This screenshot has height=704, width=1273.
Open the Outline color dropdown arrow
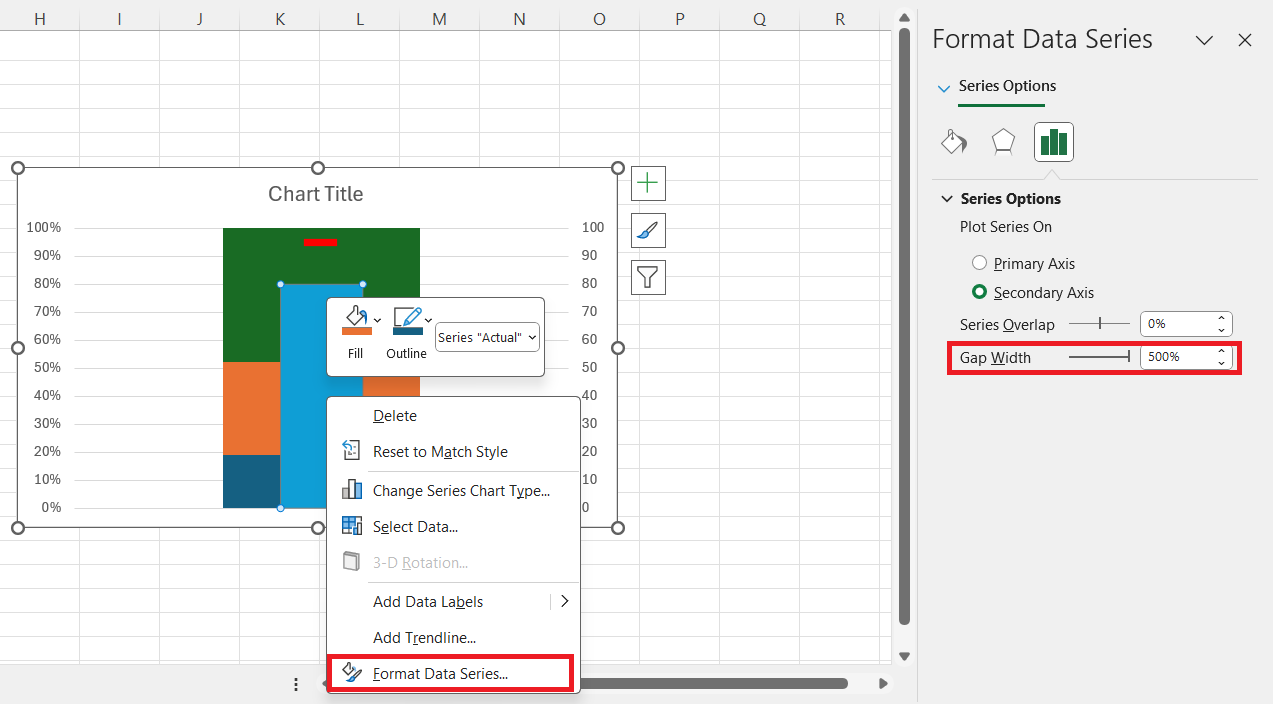[x=429, y=320]
